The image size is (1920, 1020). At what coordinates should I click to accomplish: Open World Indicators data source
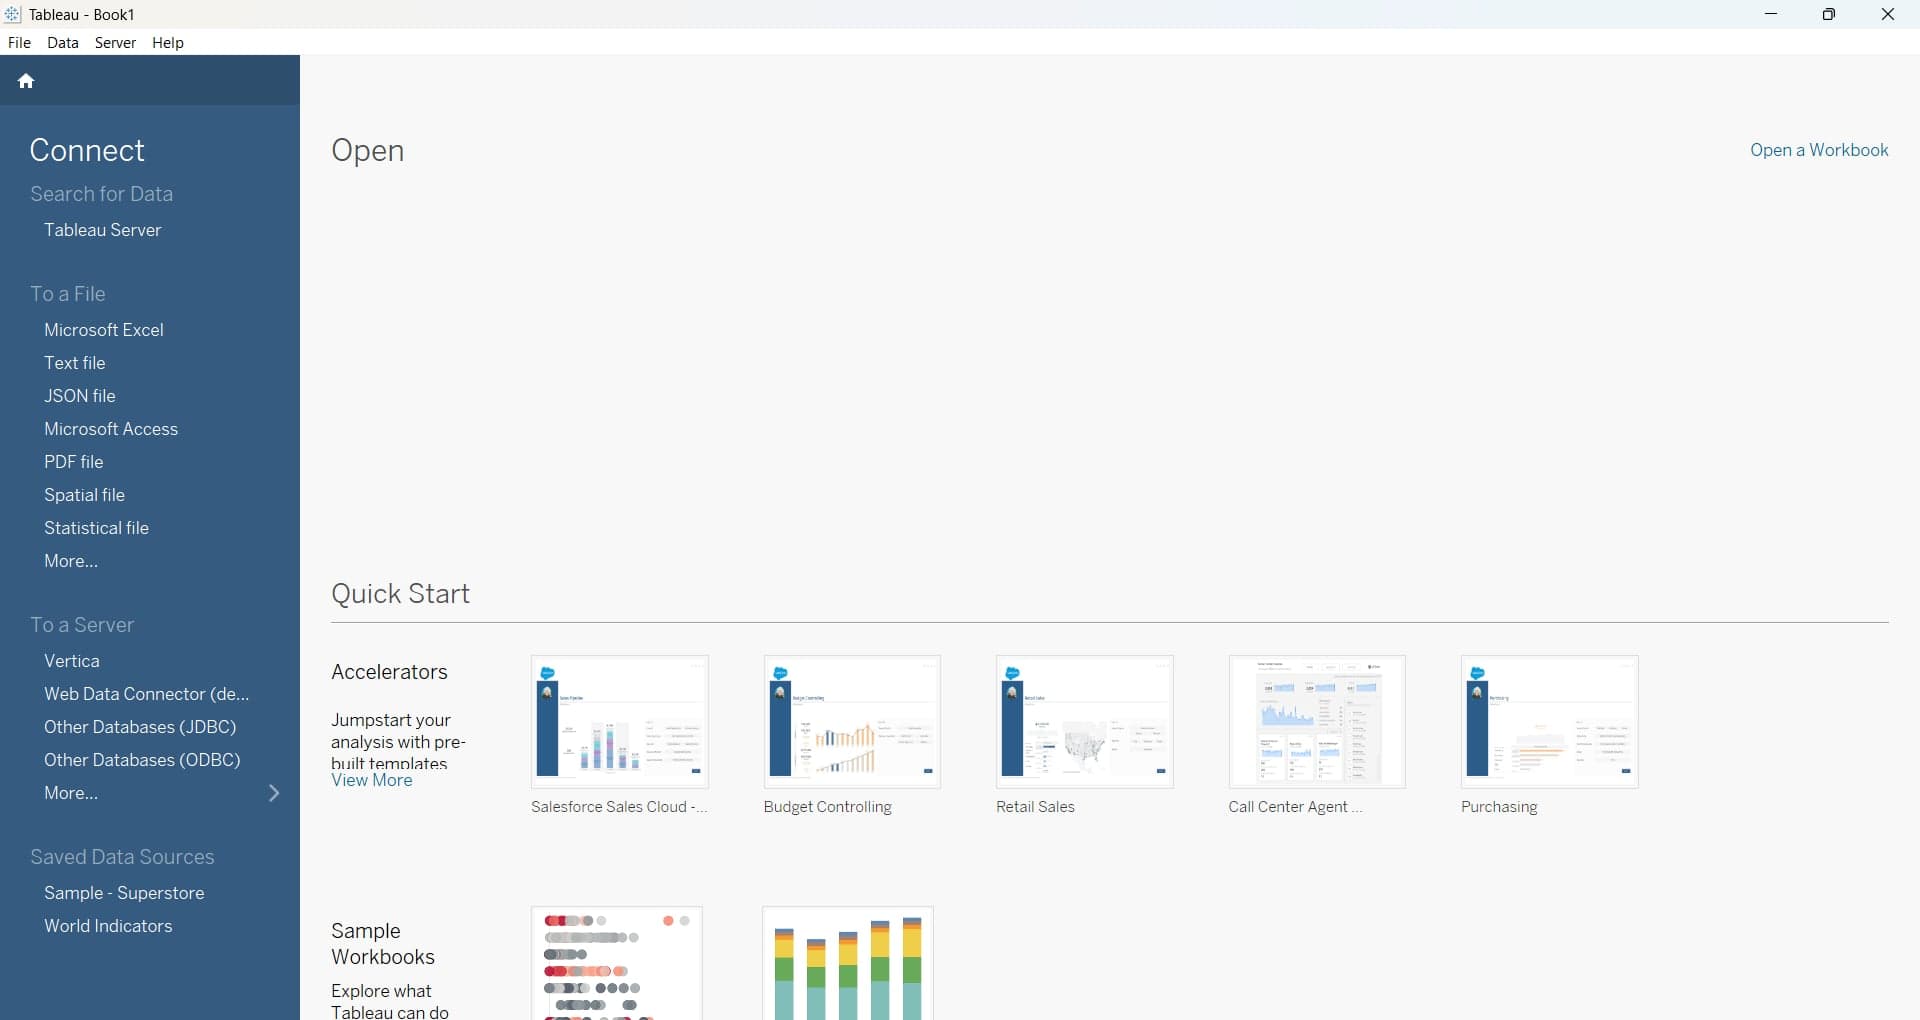108,926
